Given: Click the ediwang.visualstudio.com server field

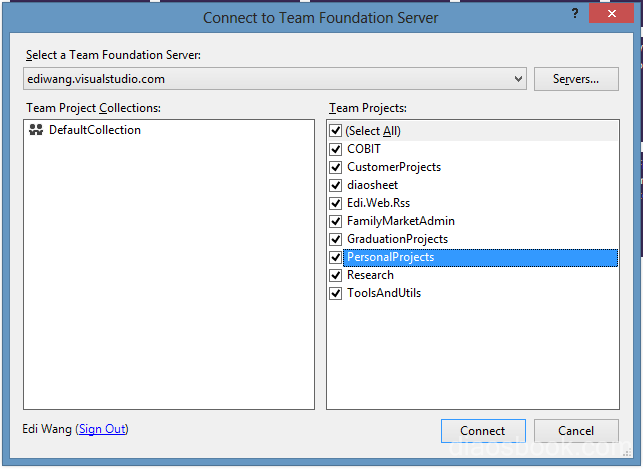Looking at the screenshot, I should tap(275, 79).
